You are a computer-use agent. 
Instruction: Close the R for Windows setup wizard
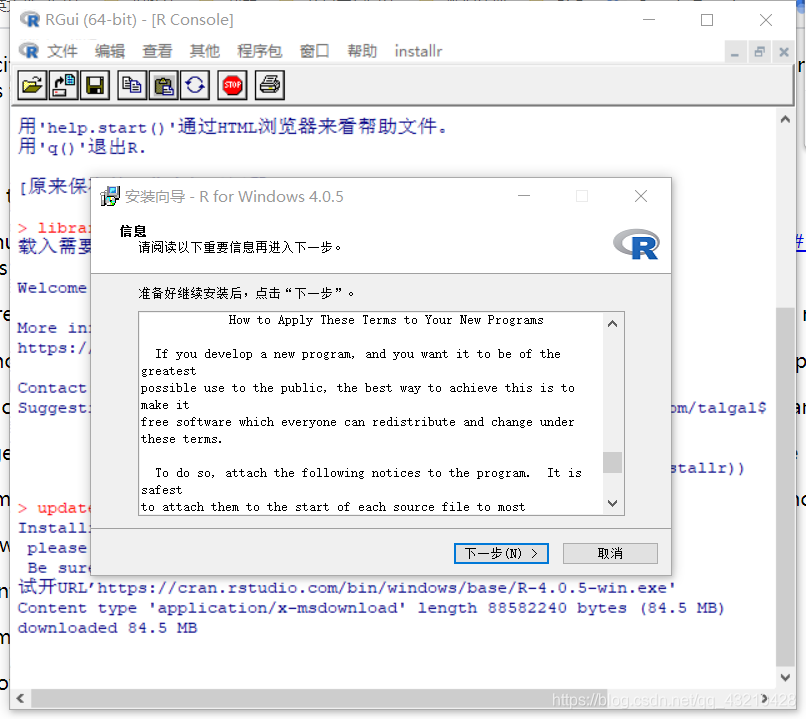tap(640, 196)
